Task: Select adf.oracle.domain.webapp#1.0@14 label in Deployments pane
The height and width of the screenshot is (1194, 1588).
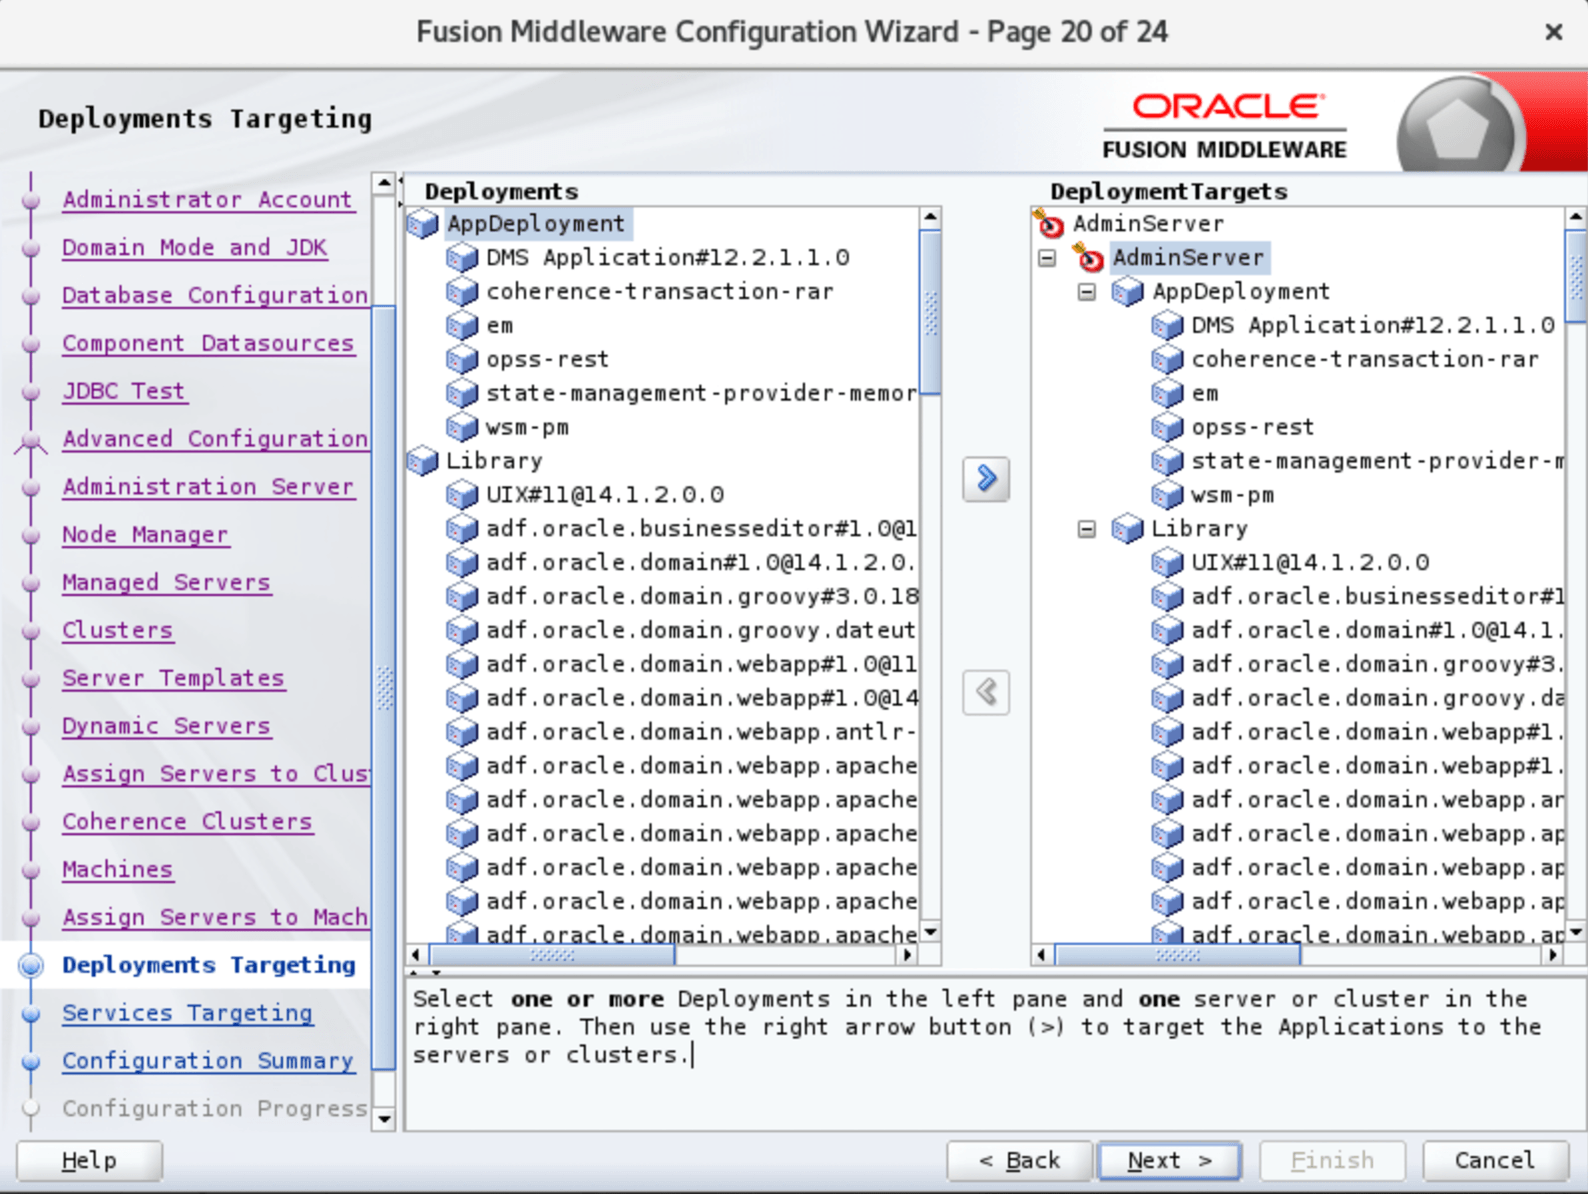Action: (701, 699)
